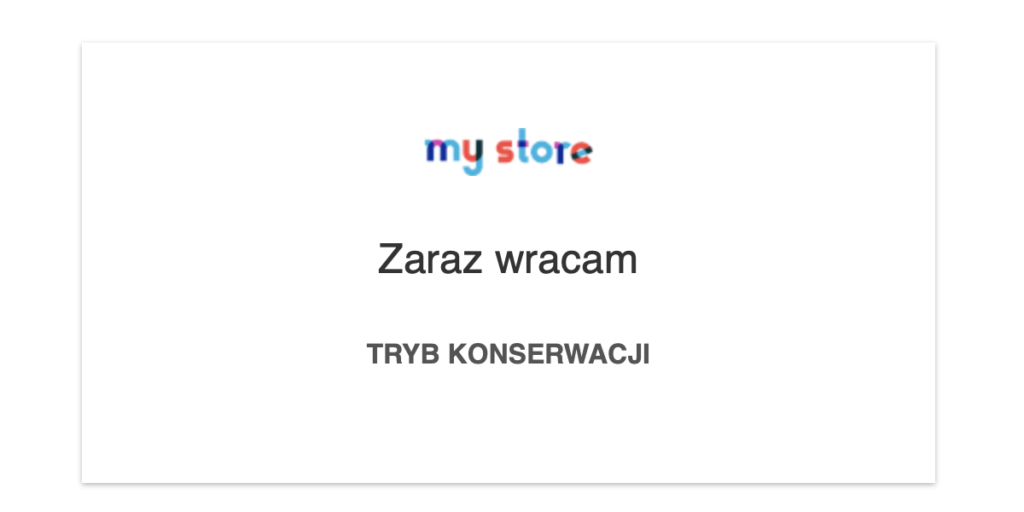The width and height of the screenshot is (1024, 512).
Task: Click the red "s" in the logo
Action: [x=505, y=152]
